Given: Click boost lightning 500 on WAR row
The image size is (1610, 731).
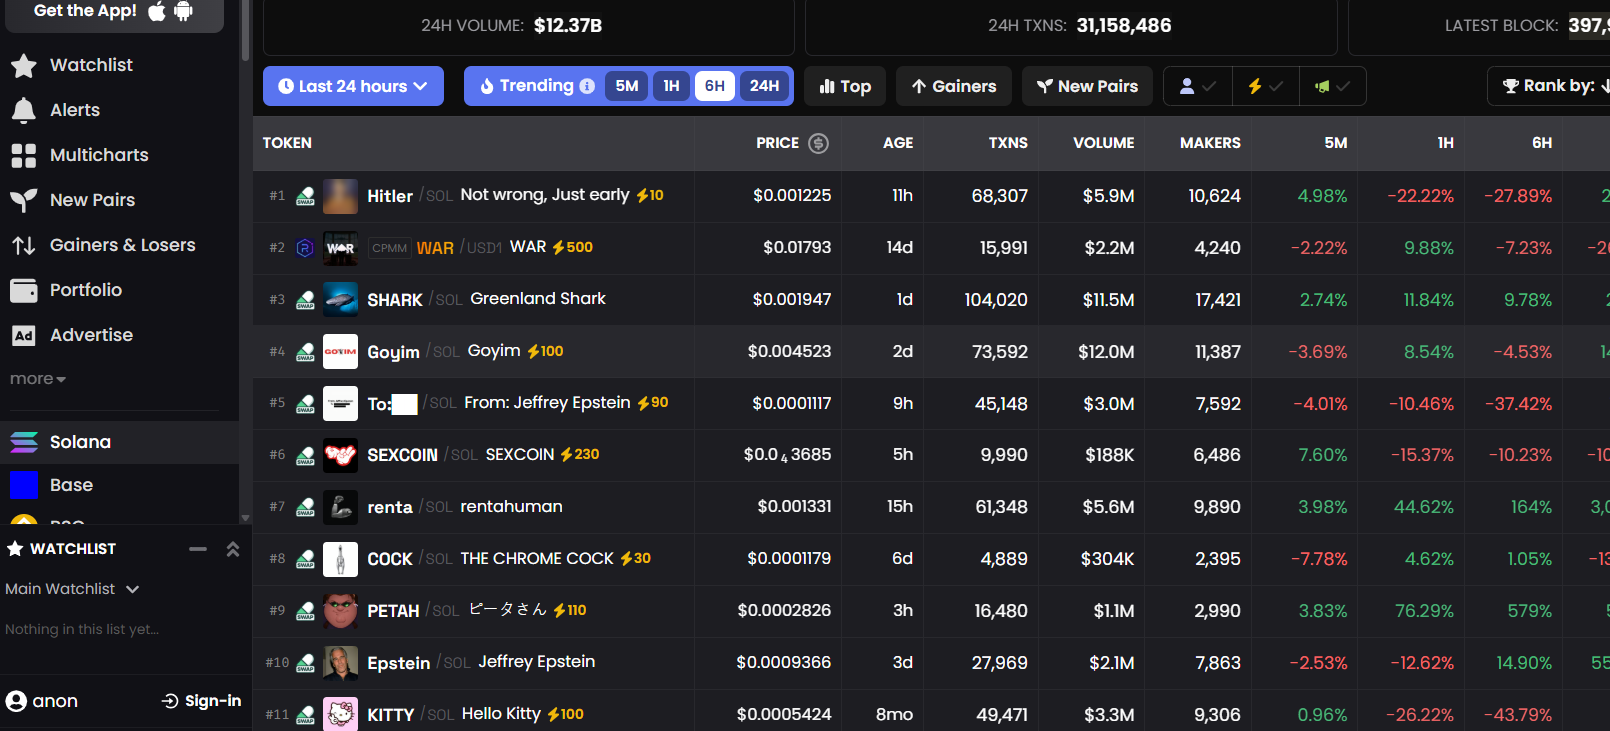Looking at the screenshot, I should (573, 247).
